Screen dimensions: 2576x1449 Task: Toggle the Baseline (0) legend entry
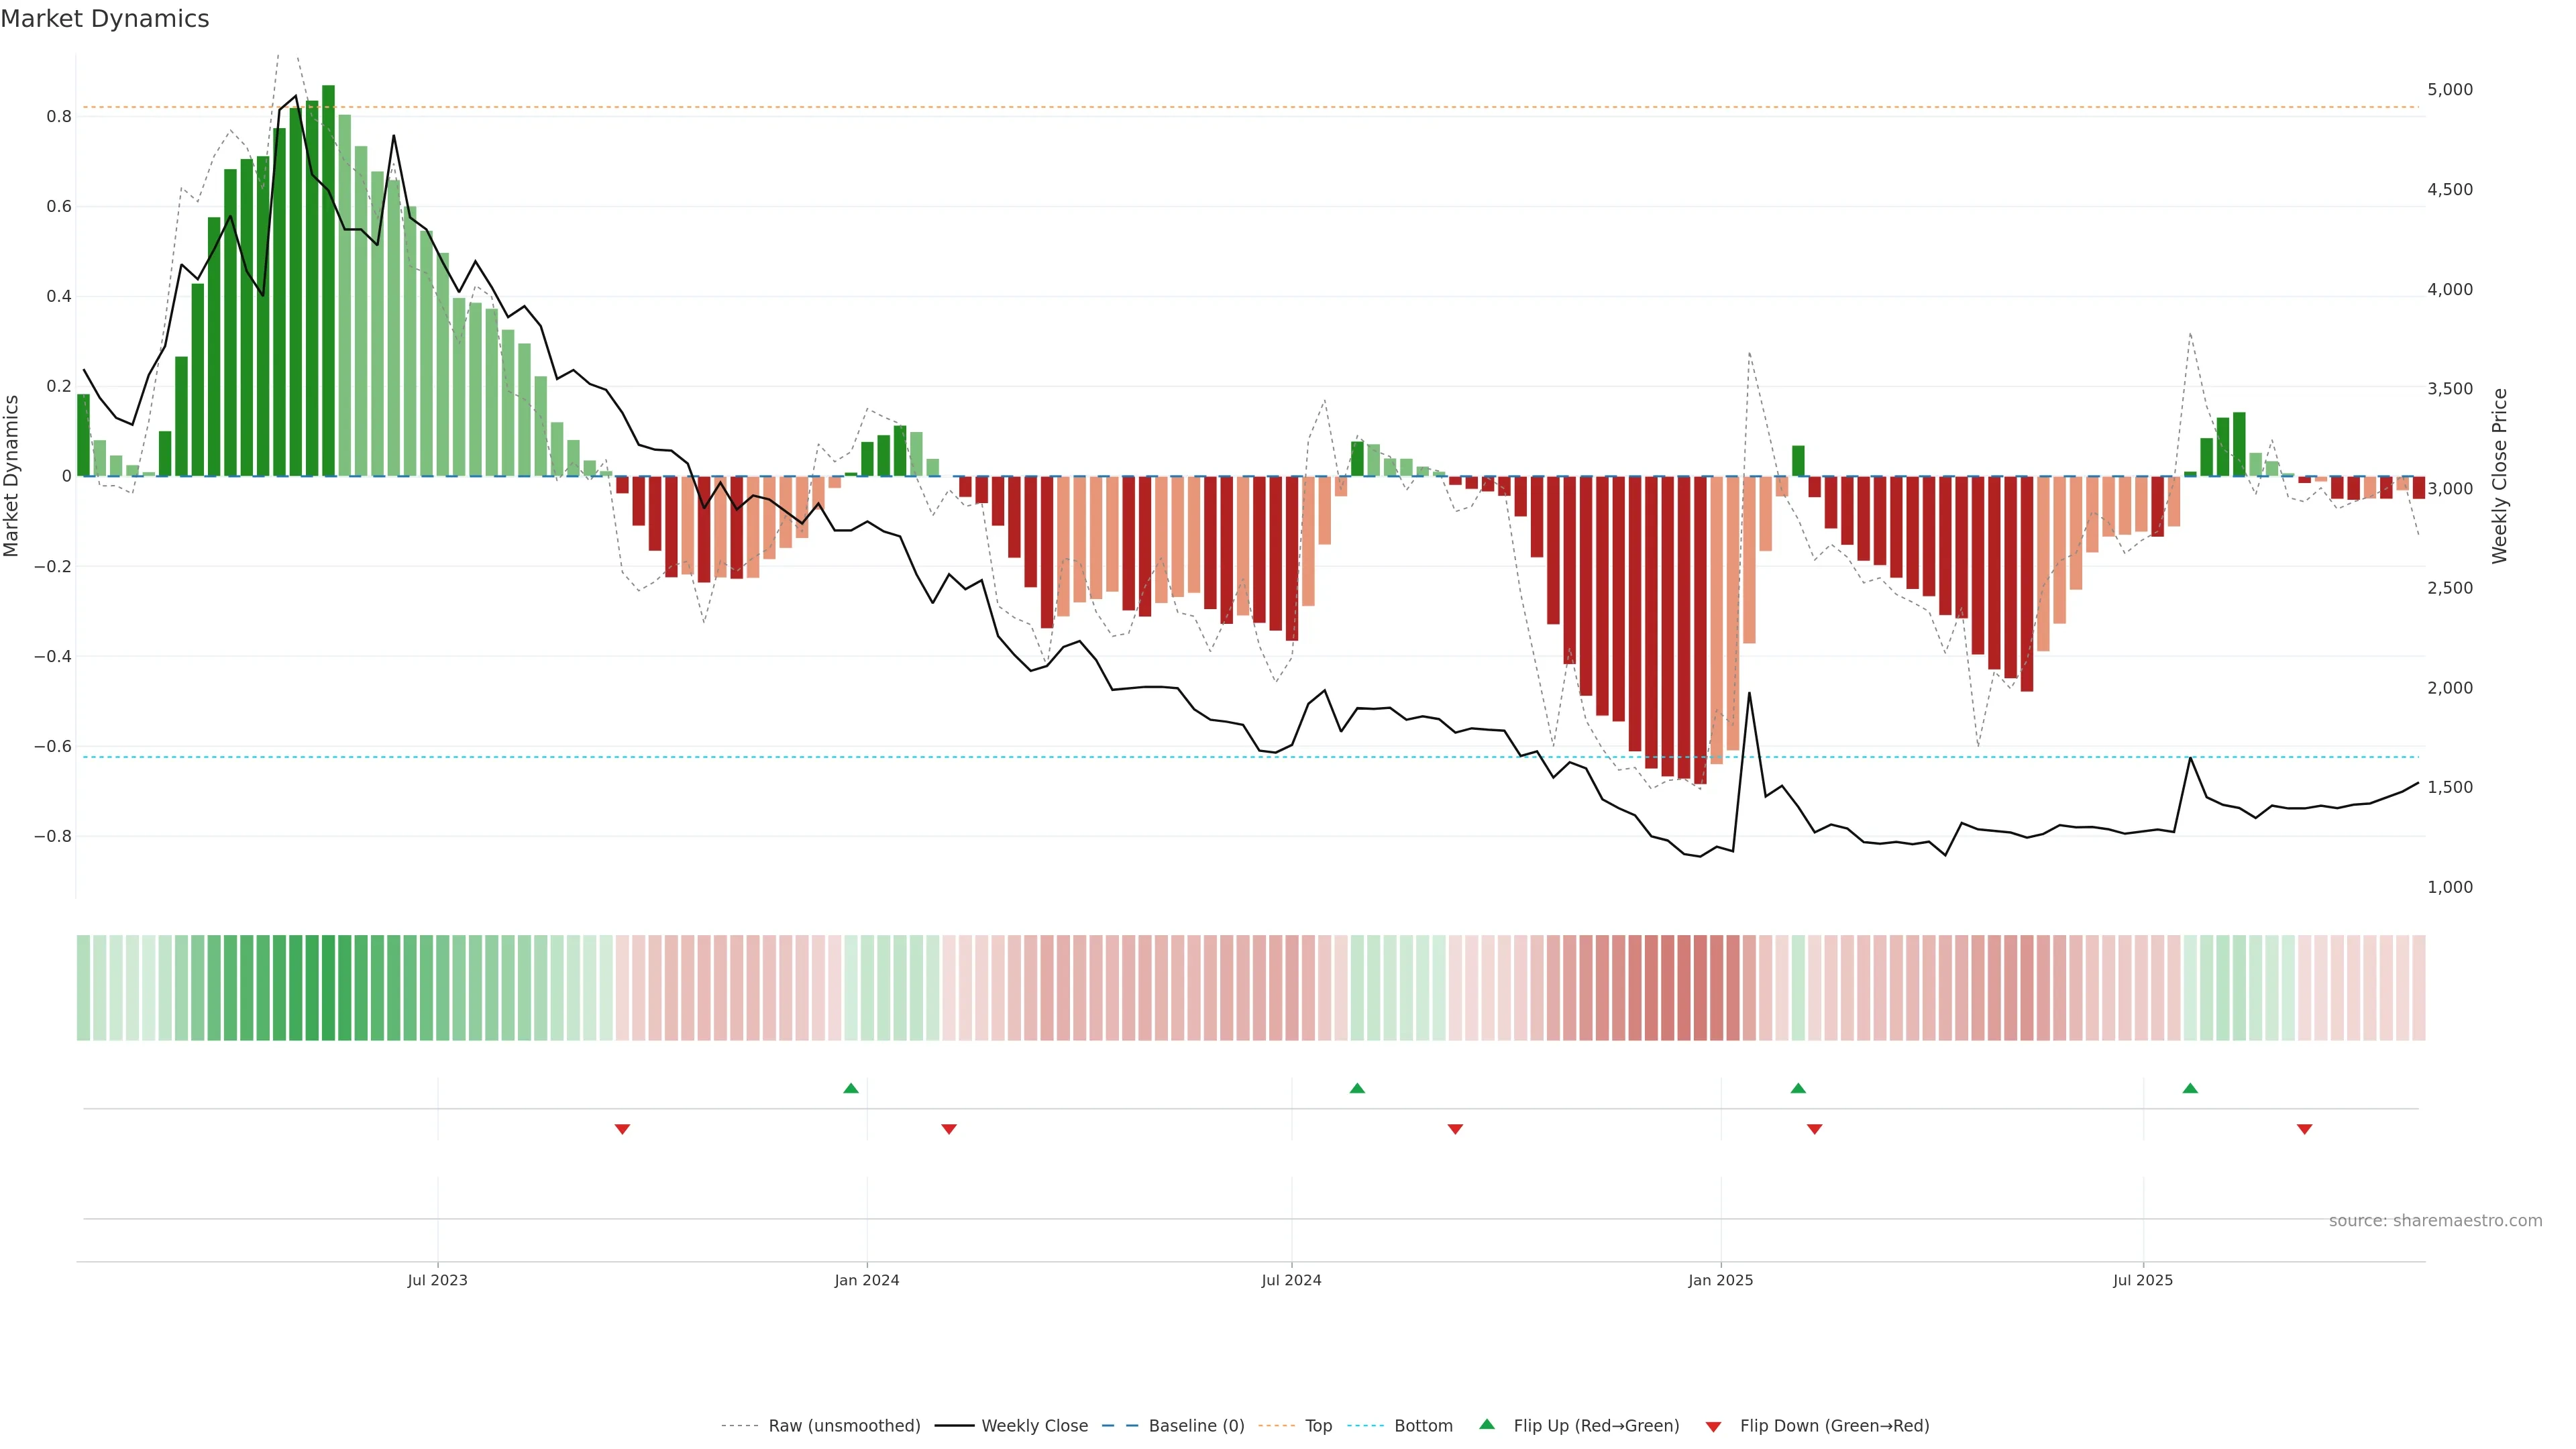tap(1196, 1426)
